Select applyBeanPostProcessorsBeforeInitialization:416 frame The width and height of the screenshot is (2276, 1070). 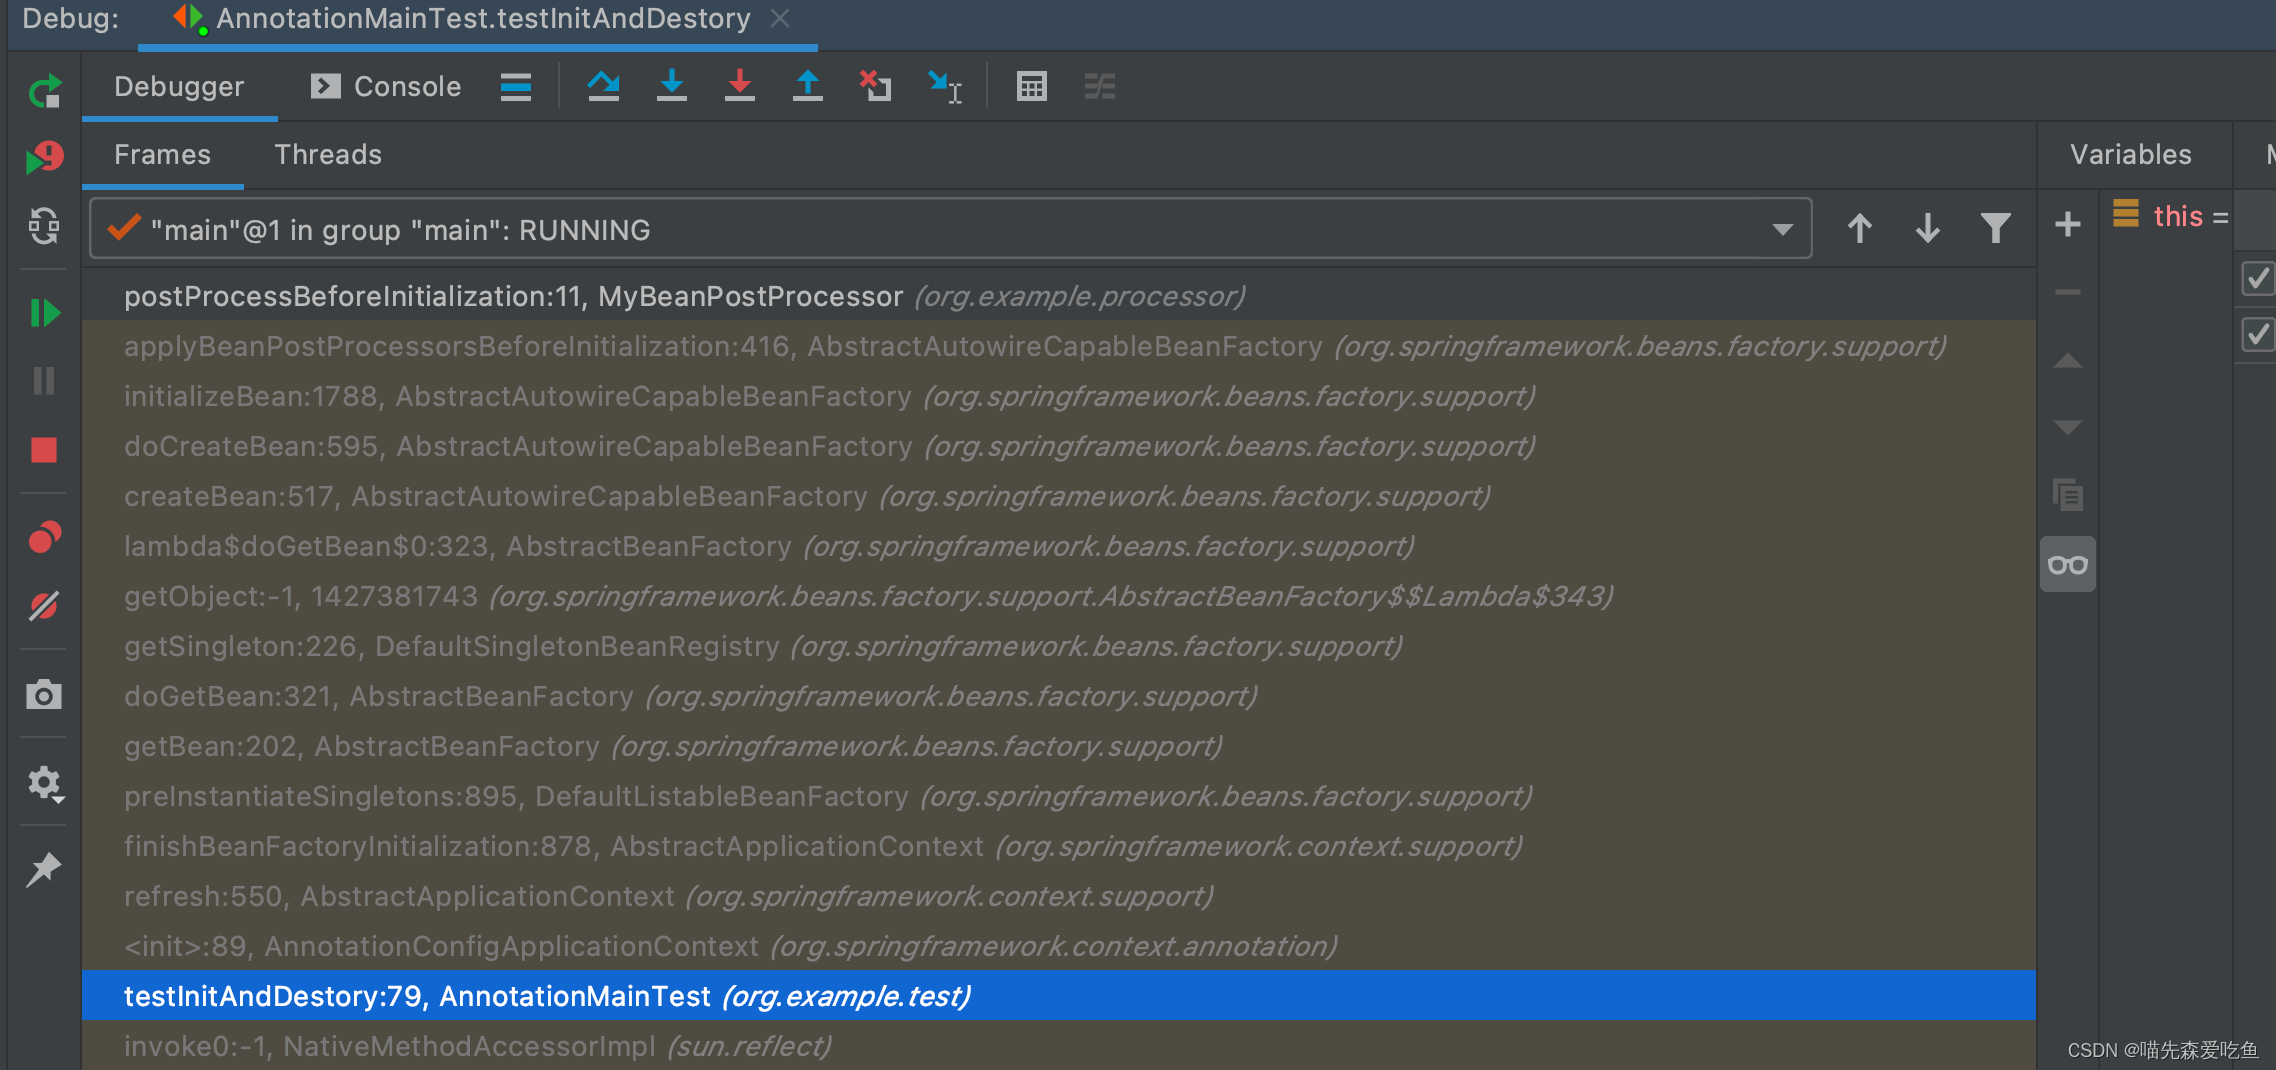click(1058, 346)
